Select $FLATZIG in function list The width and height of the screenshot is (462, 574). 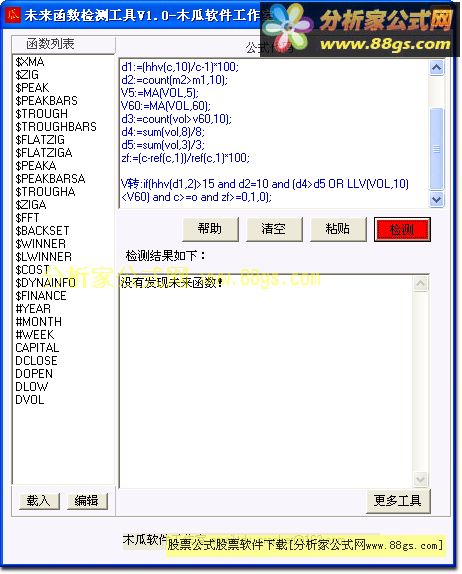[x=40, y=140]
